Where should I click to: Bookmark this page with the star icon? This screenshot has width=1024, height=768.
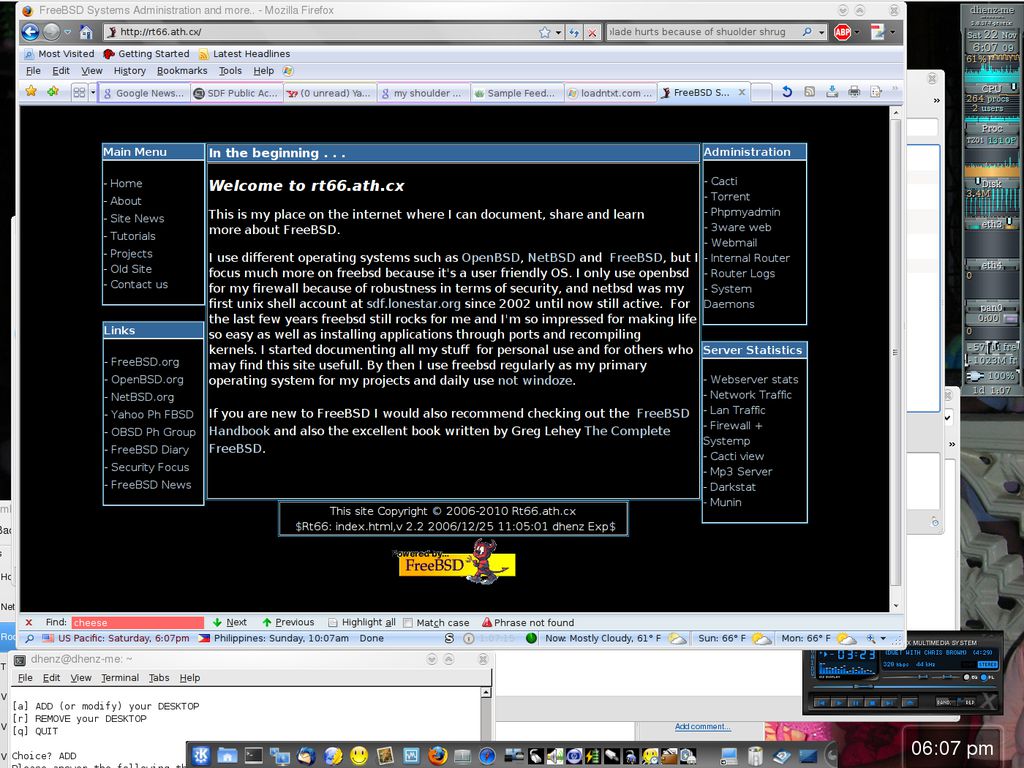point(545,32)
